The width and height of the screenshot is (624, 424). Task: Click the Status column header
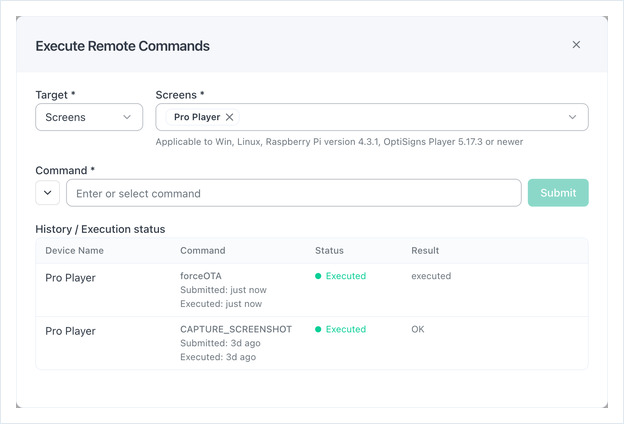[329, 250]
